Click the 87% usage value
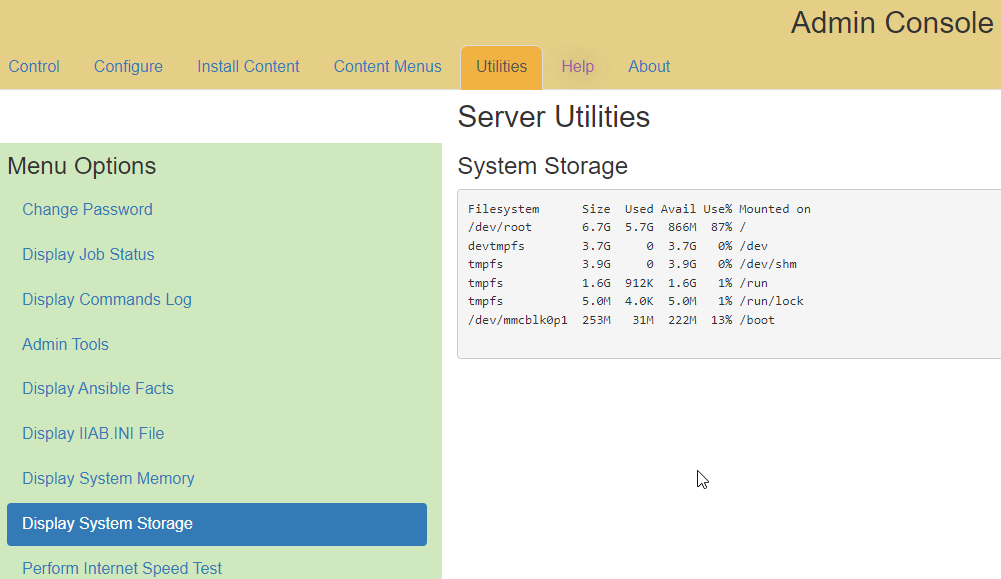 tap(721, 227)
